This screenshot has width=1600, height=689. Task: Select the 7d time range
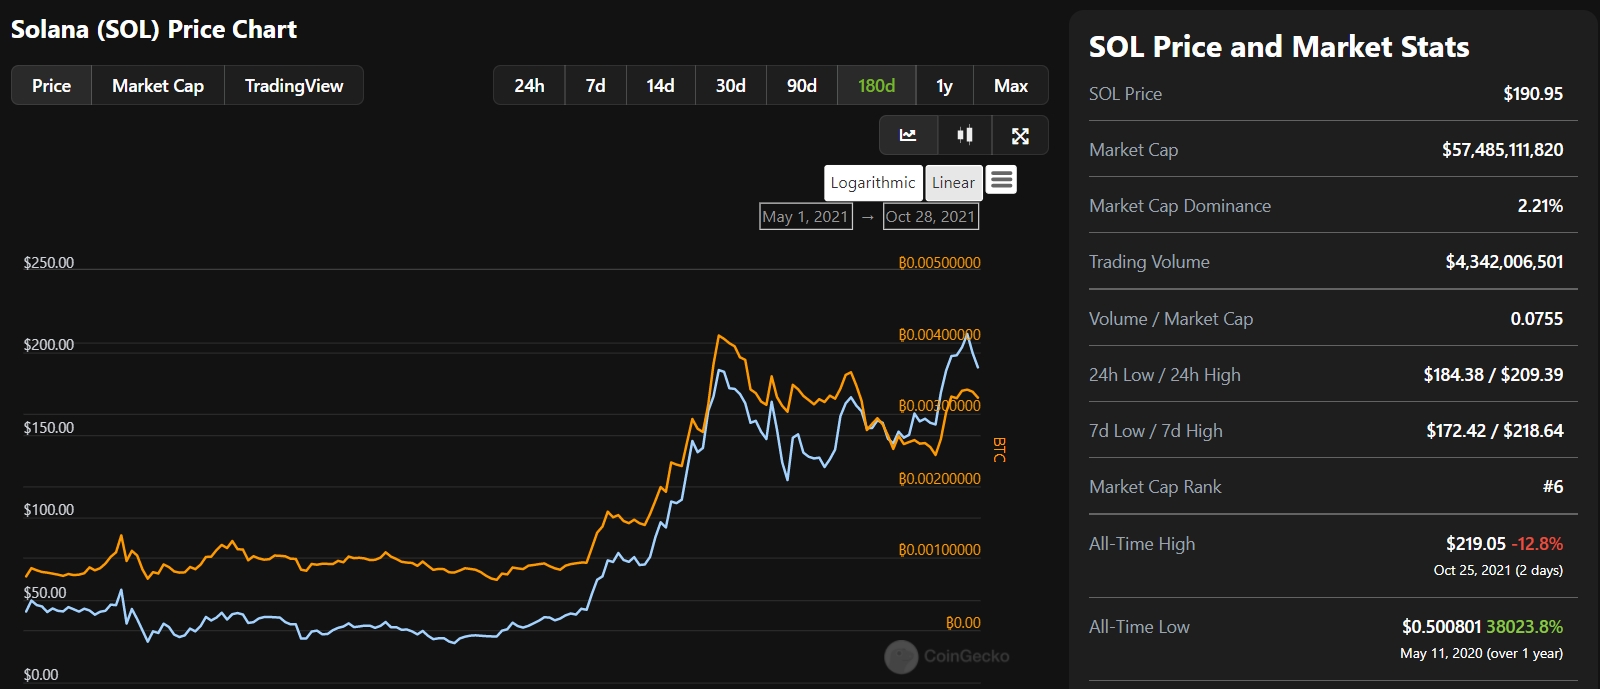[596, 86]
